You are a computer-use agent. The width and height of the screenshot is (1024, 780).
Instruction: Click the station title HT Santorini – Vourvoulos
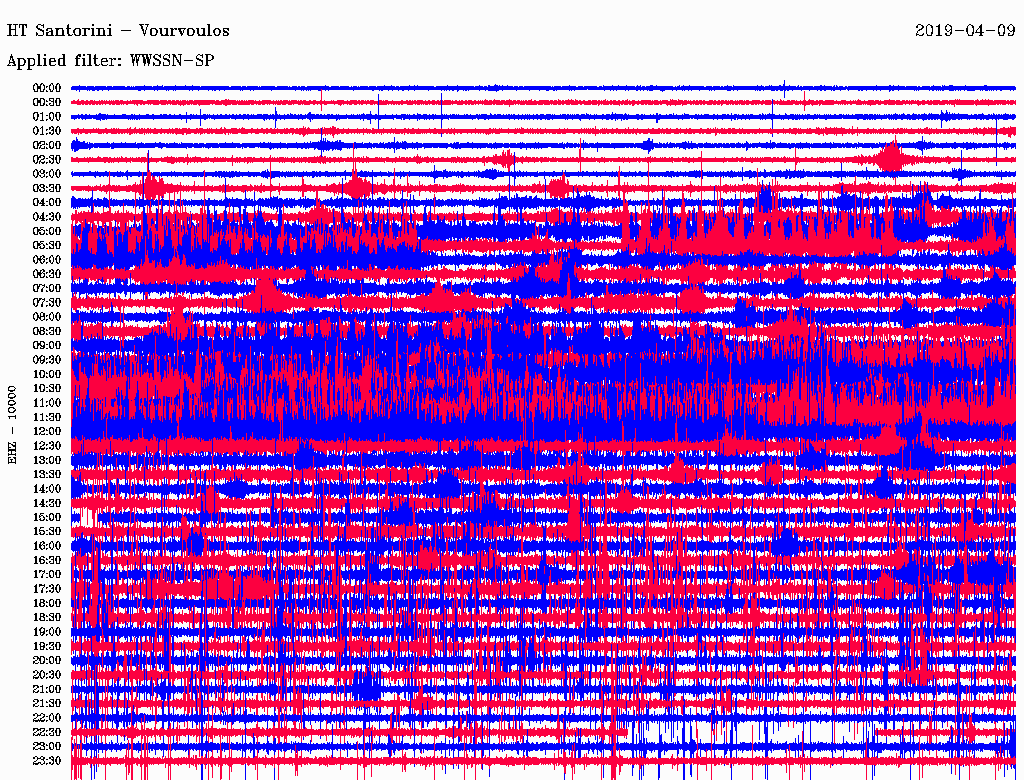[118, 31]
